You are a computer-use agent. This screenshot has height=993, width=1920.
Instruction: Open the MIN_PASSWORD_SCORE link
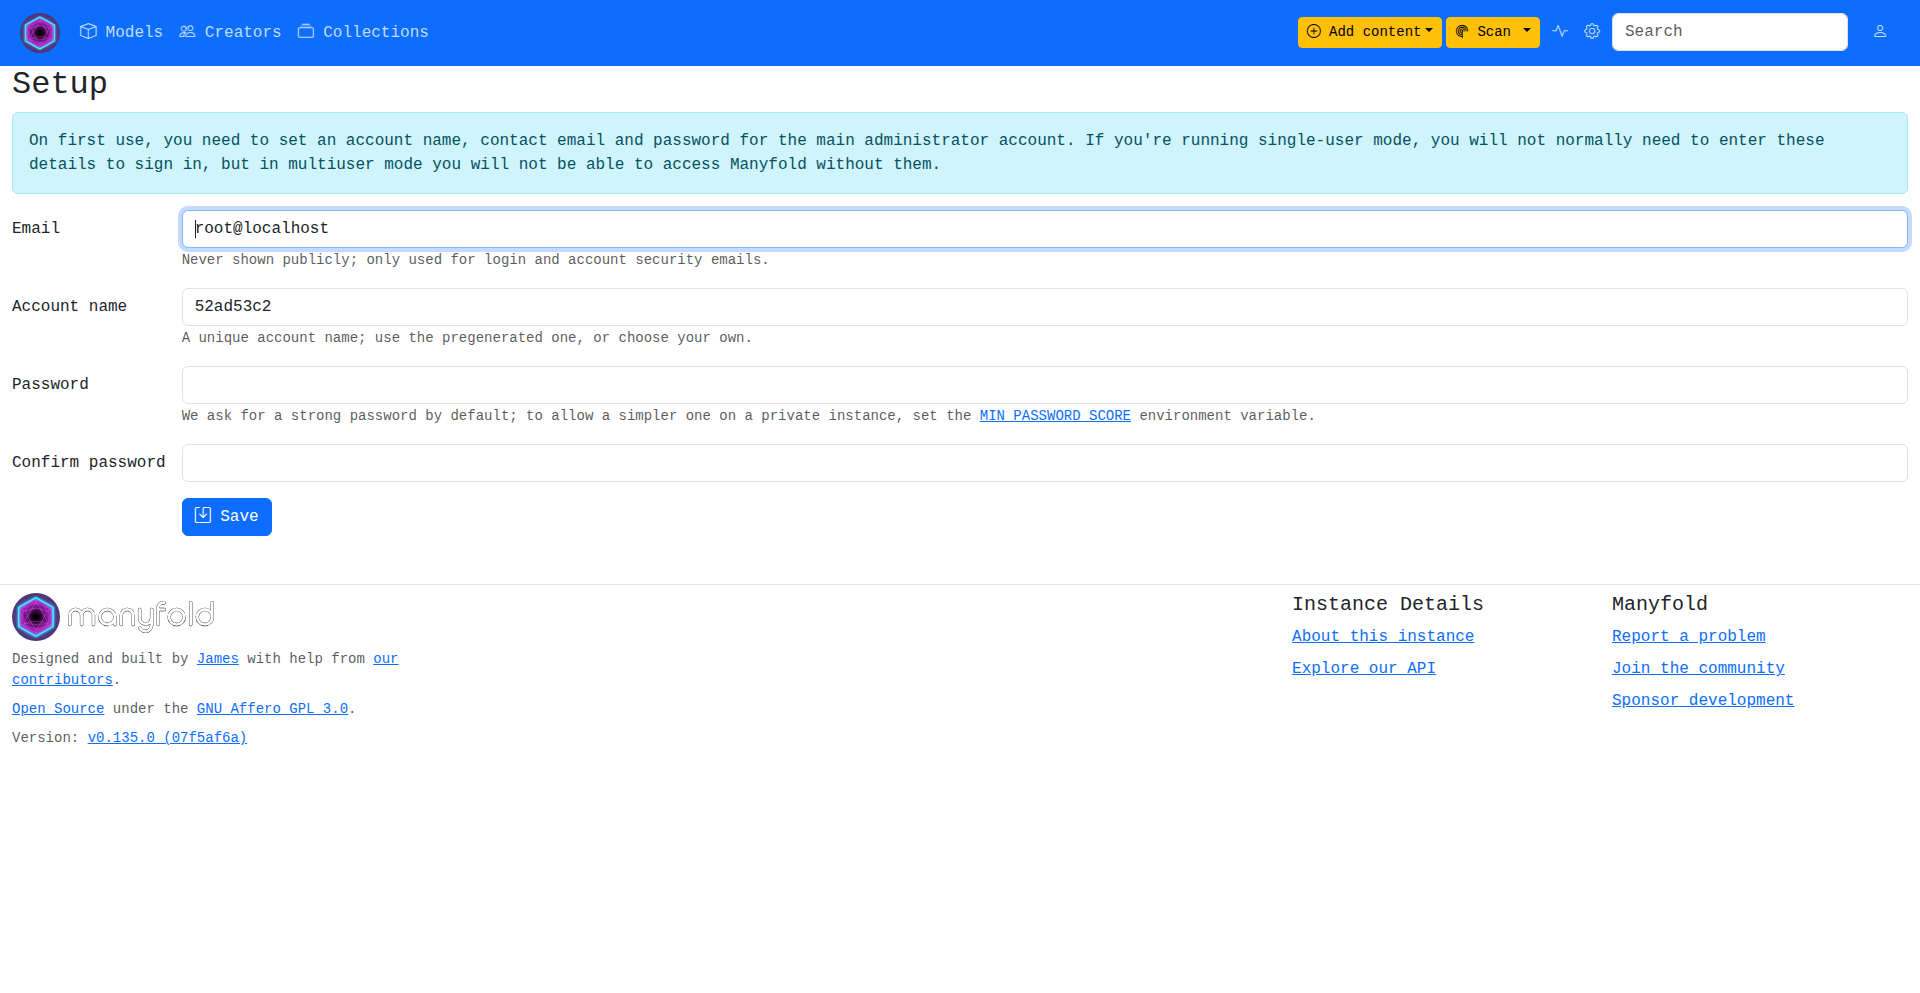1054,416
